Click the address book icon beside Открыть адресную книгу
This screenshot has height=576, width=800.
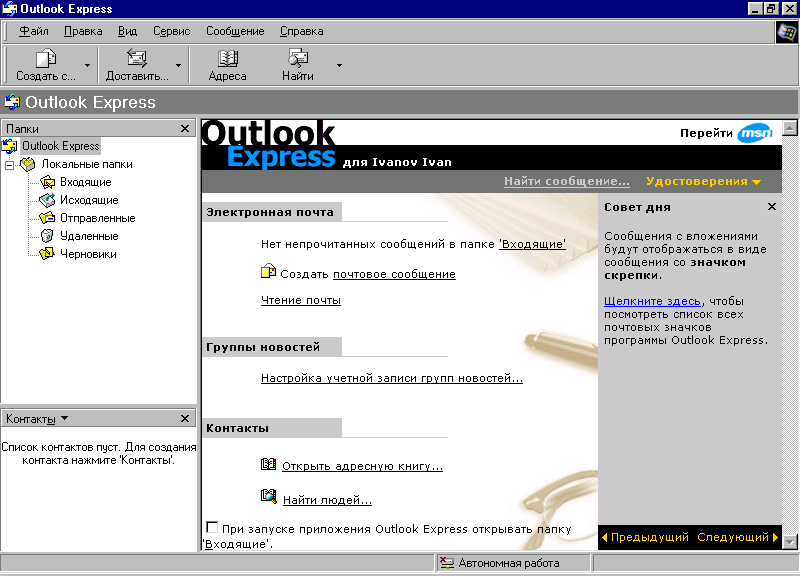(x=268, y=464)
